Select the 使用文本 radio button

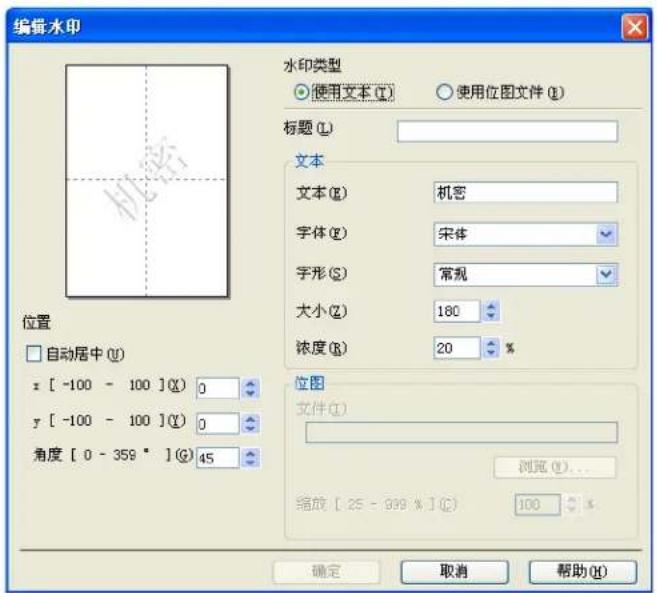coord(301,92)
